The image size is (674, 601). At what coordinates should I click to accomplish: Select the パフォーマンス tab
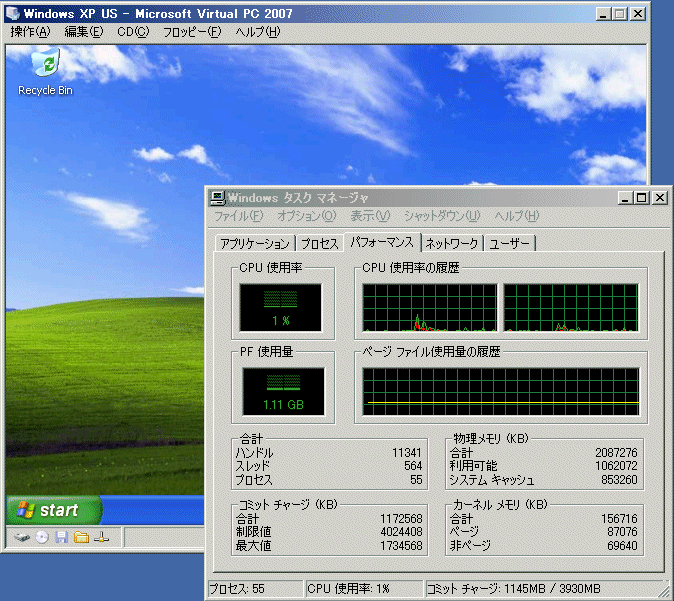click(382, 242)
